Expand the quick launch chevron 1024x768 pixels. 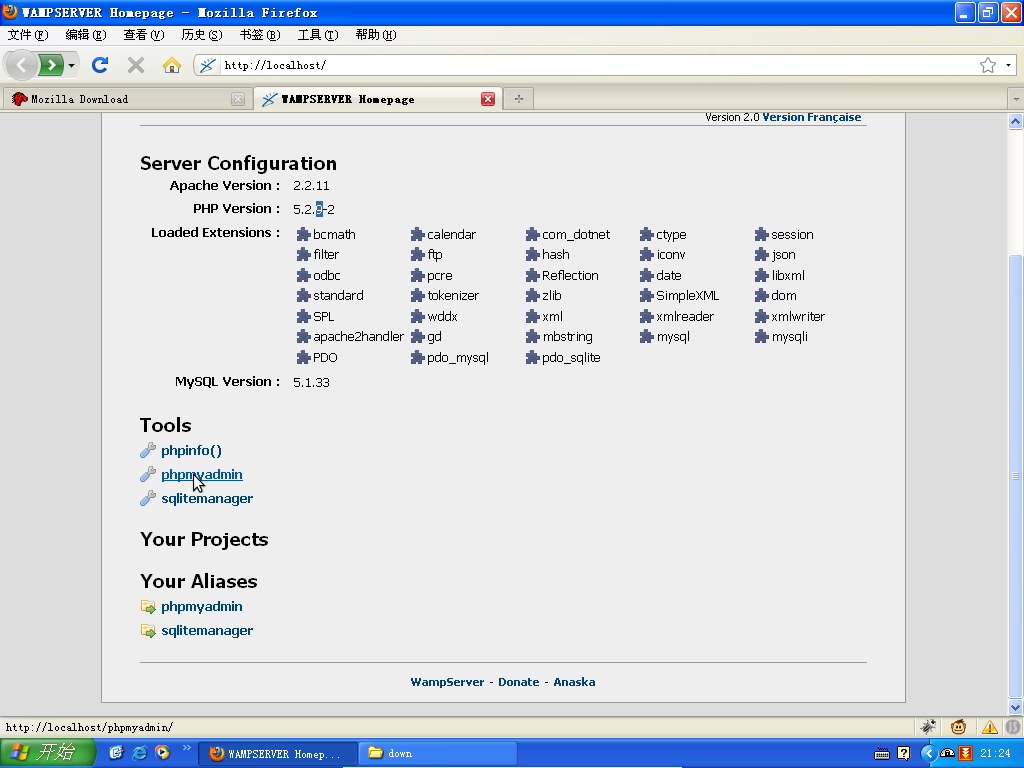[x=186, y=748]
